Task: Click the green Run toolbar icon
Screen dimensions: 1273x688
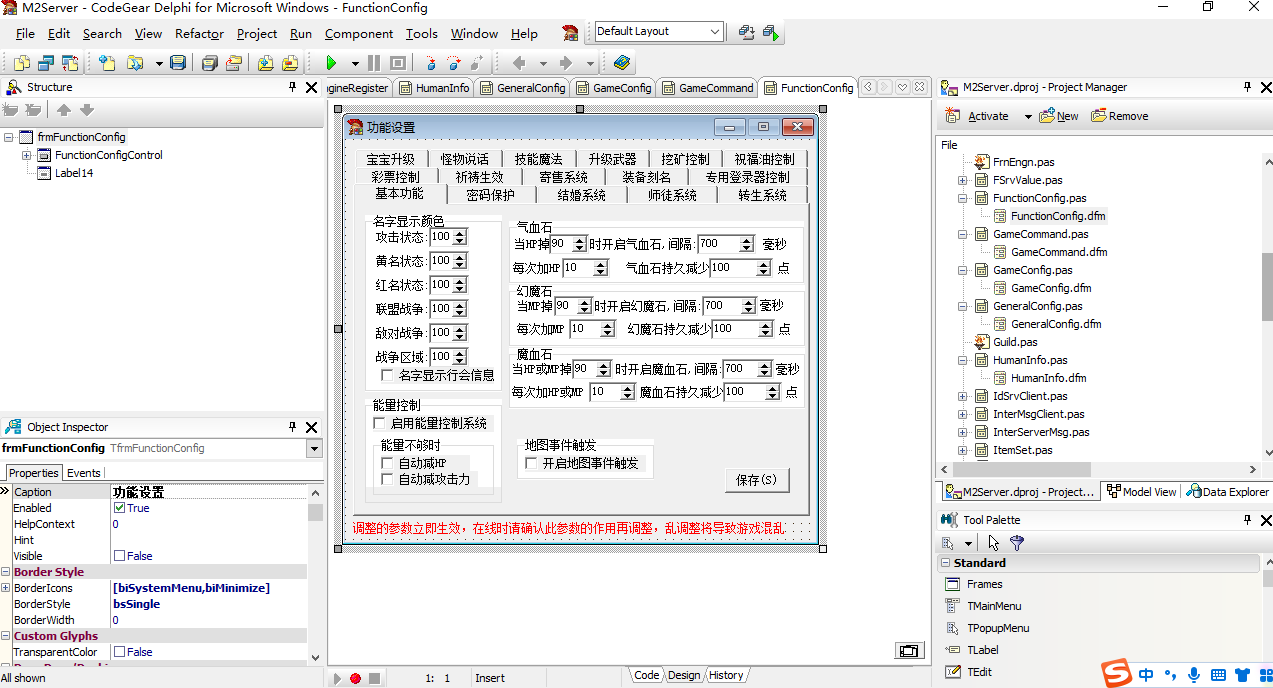Action: click(x=331, y=63)
